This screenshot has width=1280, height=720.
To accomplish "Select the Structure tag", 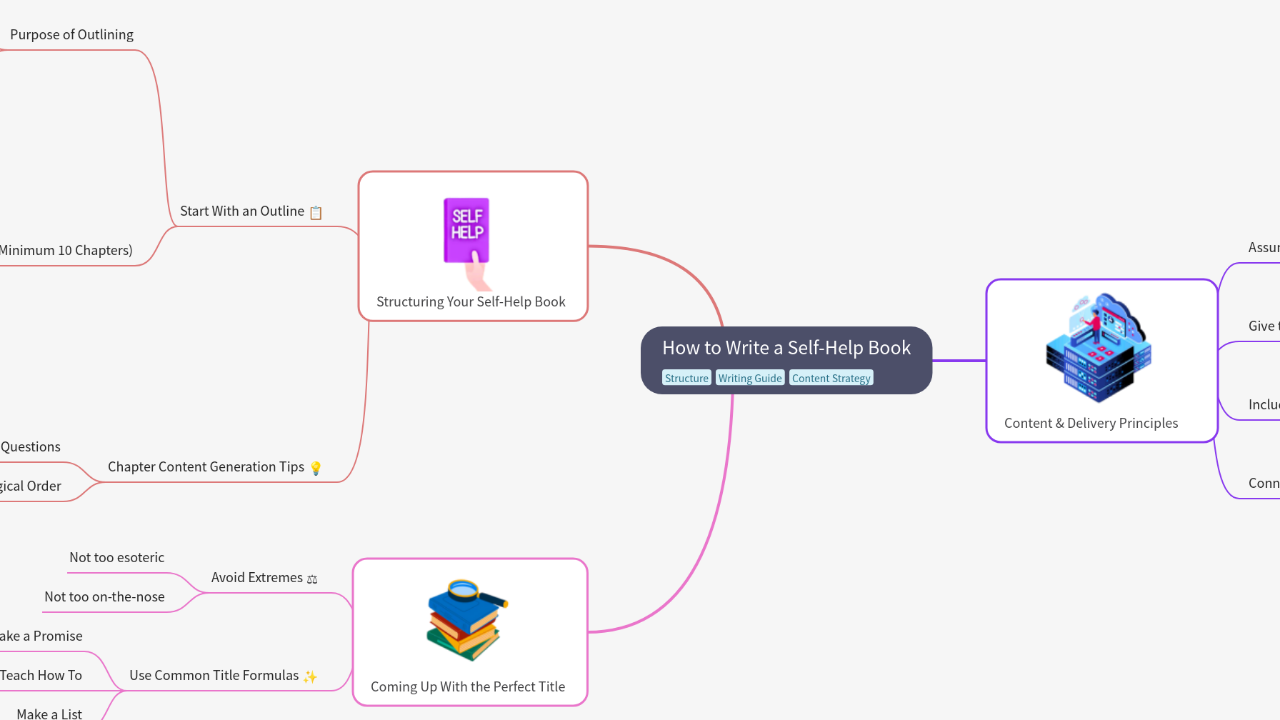I will pyautogui.click(x=686, y=378).
